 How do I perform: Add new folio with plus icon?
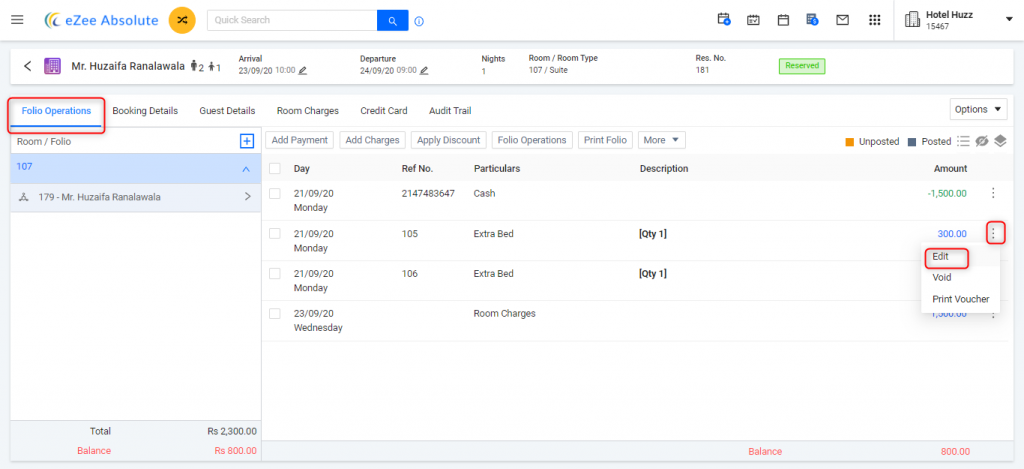[x=247, y=140]
